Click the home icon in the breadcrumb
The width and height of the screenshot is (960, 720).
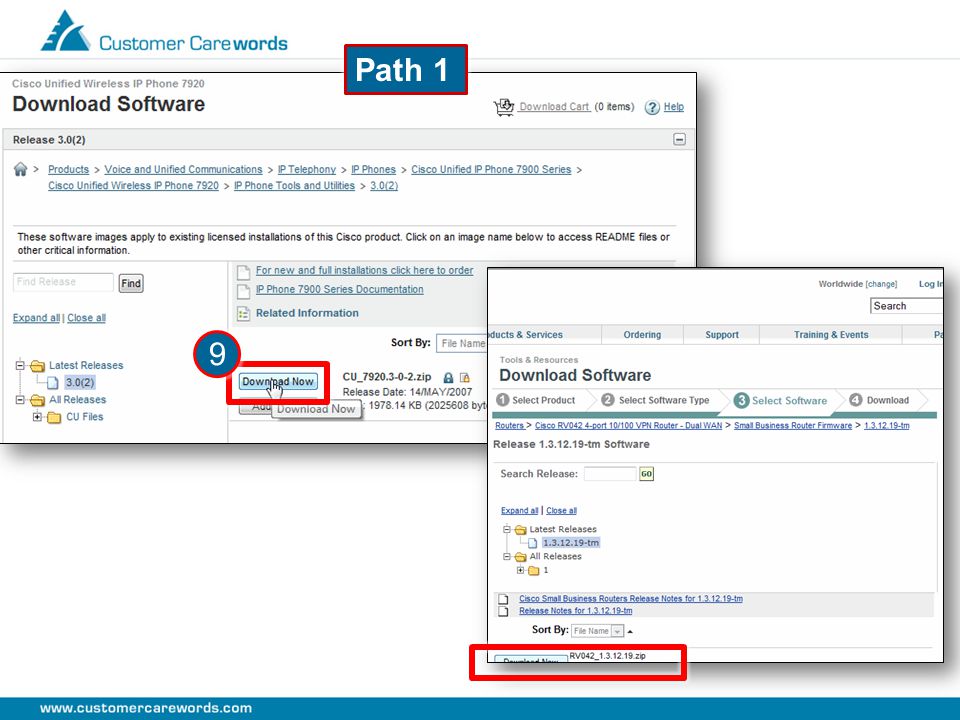(x=20, y=169)
